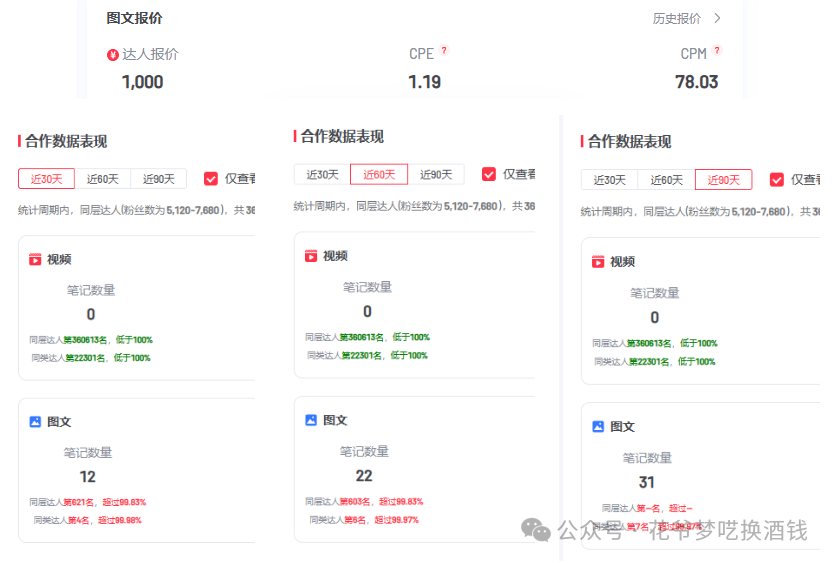
Task: Uncheck the 仅查看 checkbox in the 近90天-selected panel
Action: [777, 179]
